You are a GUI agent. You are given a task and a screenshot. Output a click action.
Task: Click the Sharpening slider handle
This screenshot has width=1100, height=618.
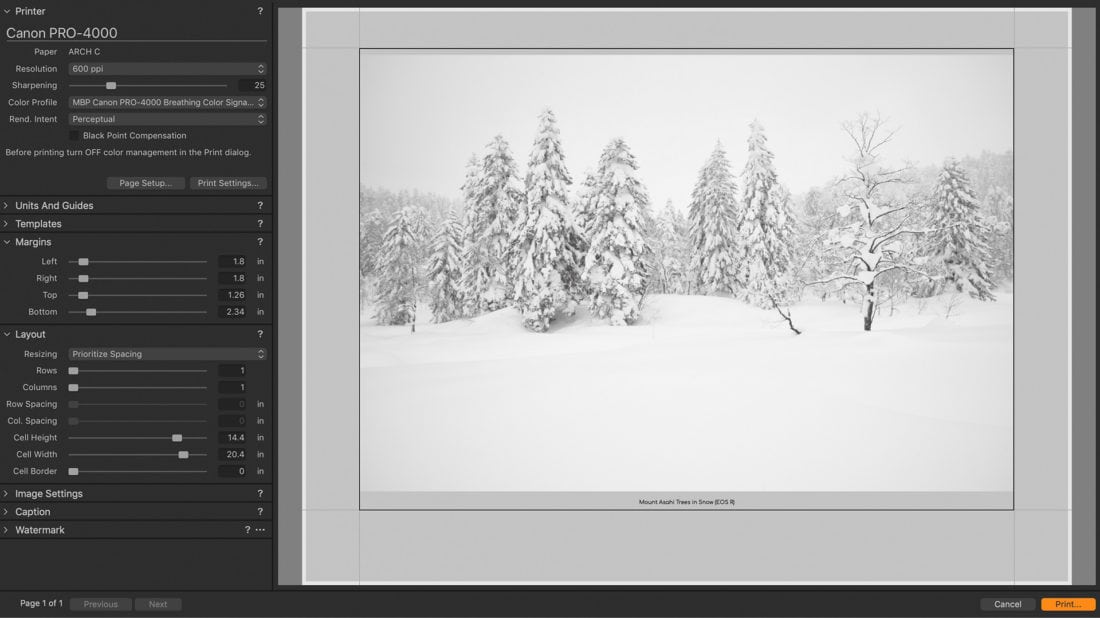[111, 86]
